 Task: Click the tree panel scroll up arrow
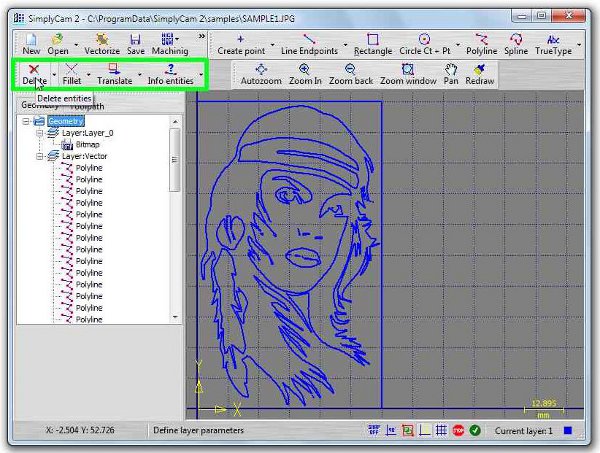(x=175, y=122)
